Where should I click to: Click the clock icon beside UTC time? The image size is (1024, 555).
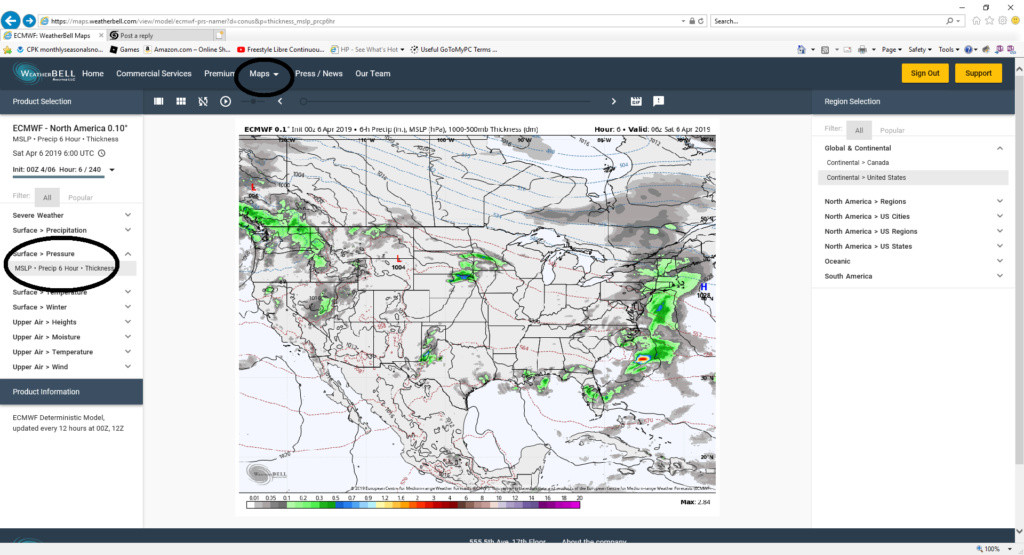pos(102,153)
